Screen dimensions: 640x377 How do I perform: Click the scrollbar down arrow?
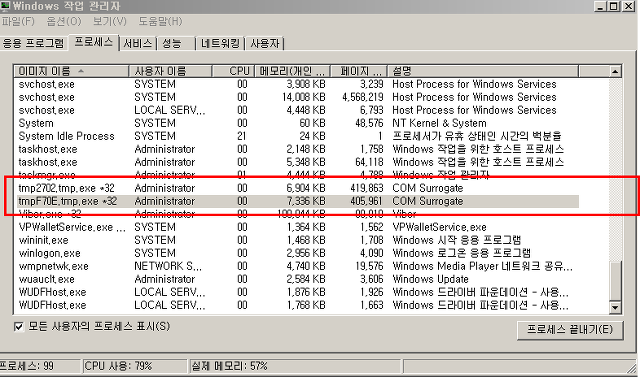(615, 307)
